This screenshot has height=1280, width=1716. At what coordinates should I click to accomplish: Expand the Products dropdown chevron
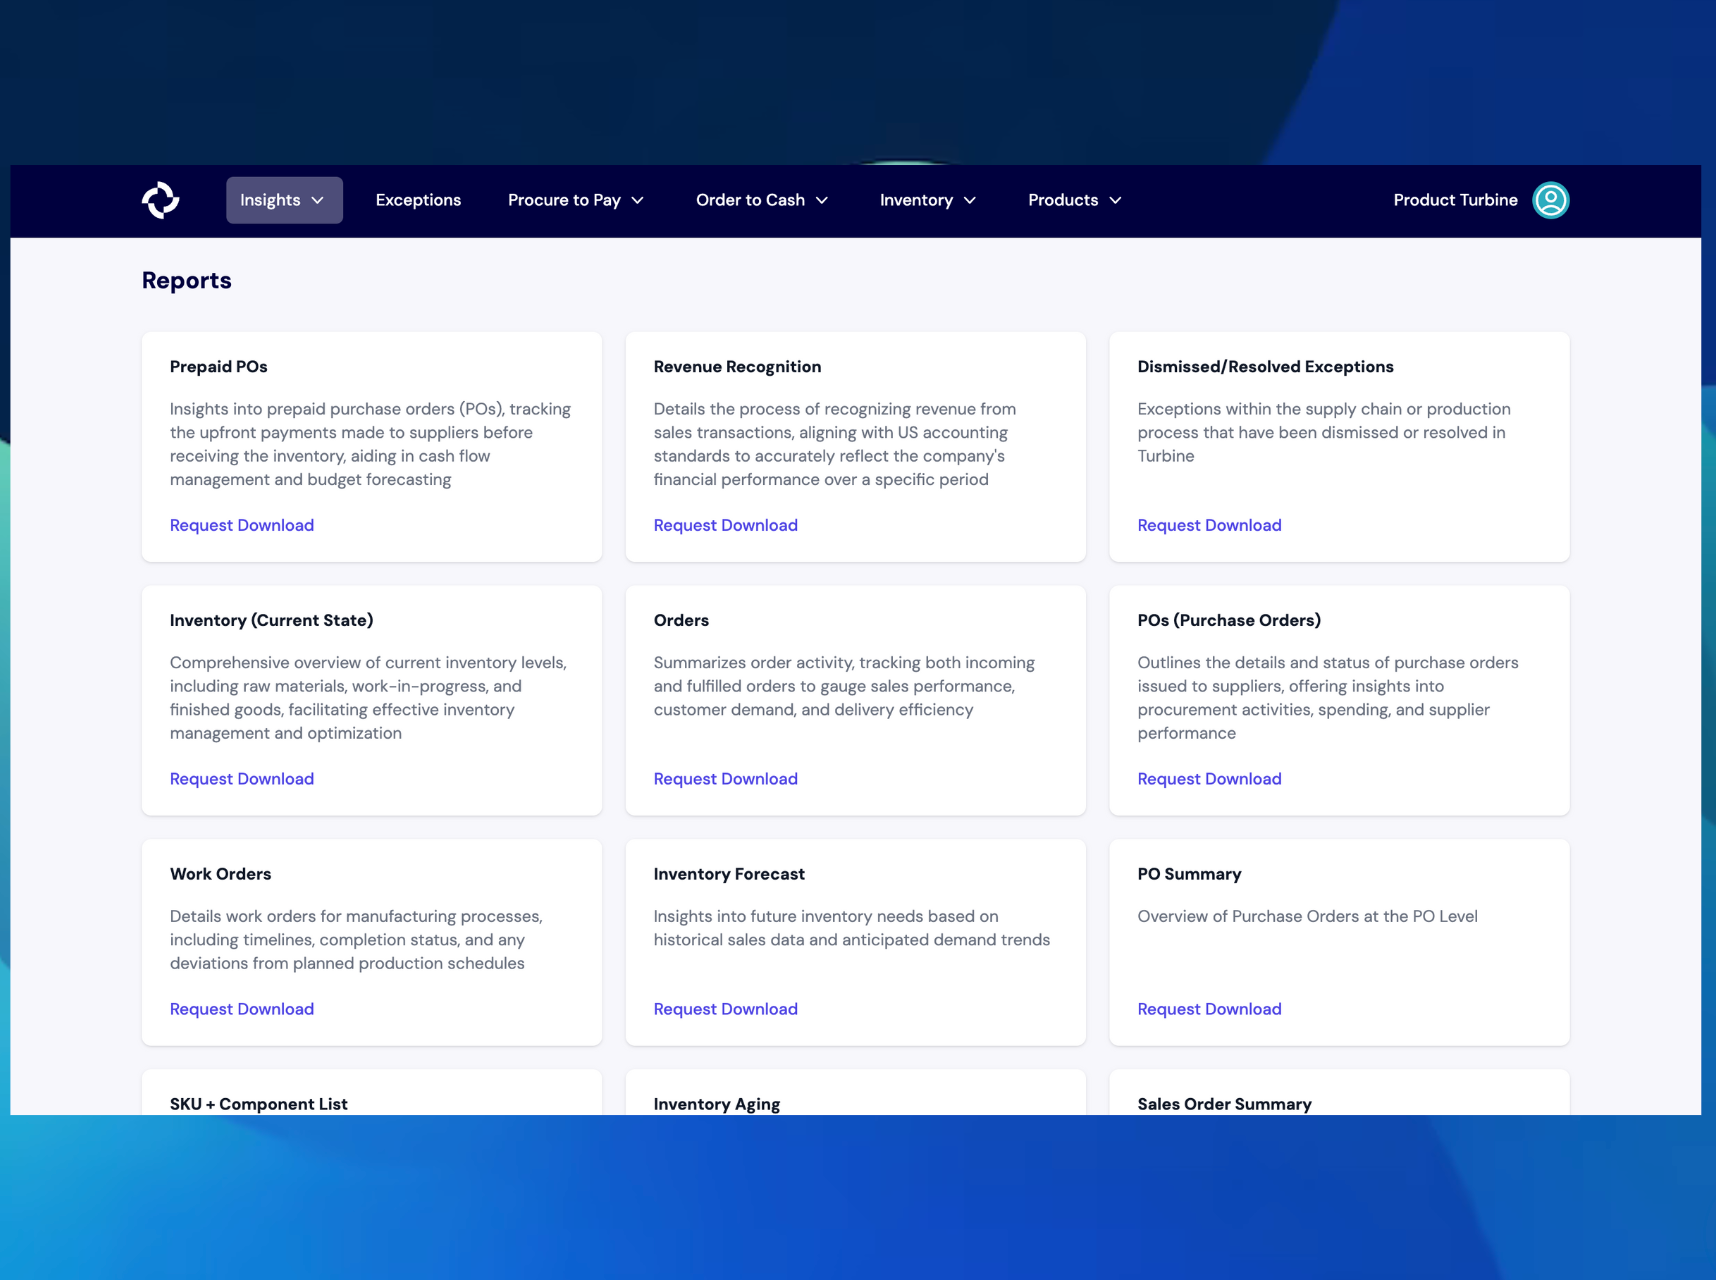click(x=1115, y=200)
